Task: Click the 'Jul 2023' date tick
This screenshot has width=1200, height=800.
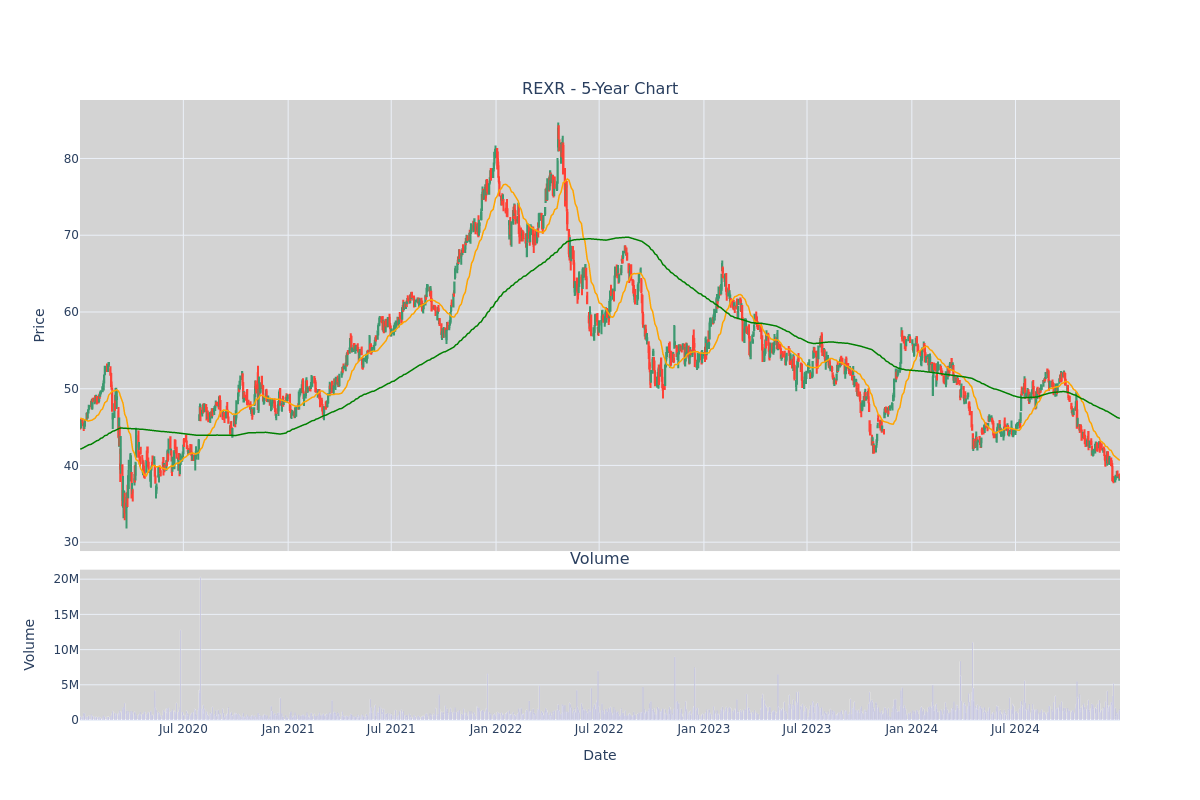Action: 807,729
